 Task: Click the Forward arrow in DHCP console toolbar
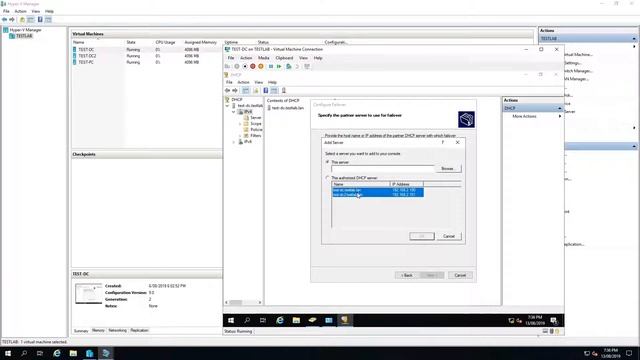click(x=235, y=90)
